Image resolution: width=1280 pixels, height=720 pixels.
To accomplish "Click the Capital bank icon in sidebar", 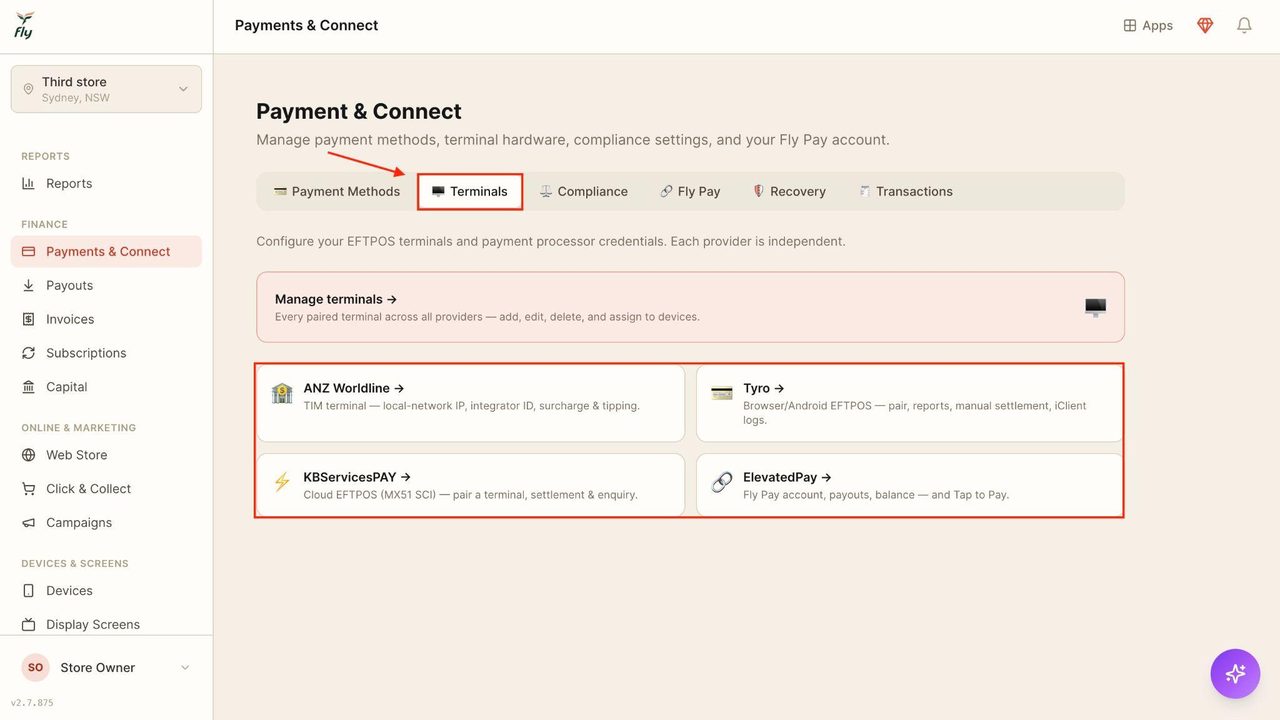I will coord(28,388).
